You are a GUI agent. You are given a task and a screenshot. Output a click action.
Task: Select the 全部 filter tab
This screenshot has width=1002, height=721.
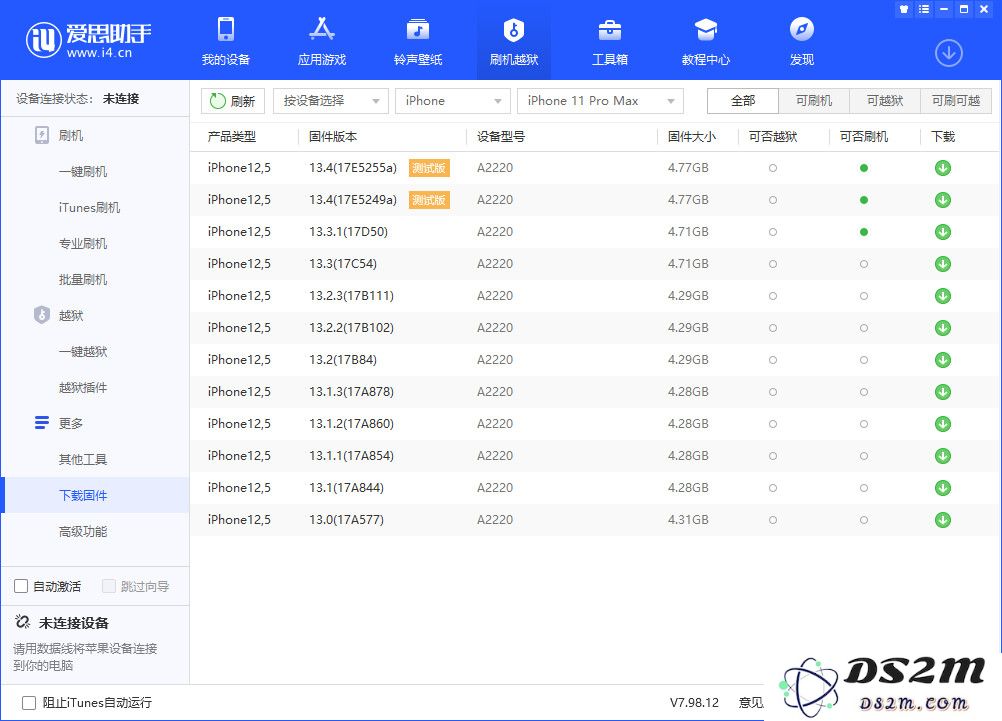click(x=743, y=101)
